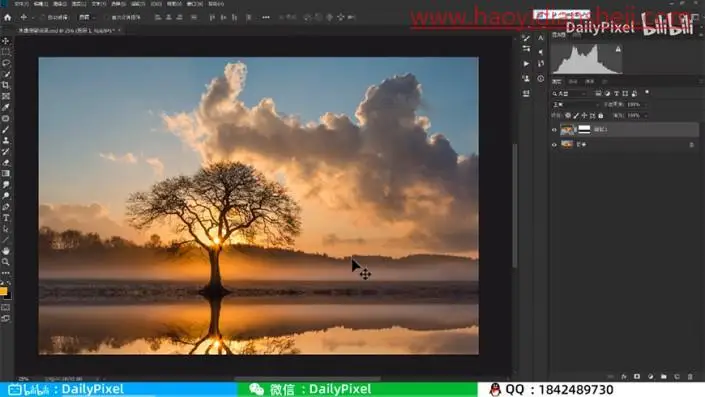Open the Layer menu
The image size is (705, 397).
[x=79, y=4]
